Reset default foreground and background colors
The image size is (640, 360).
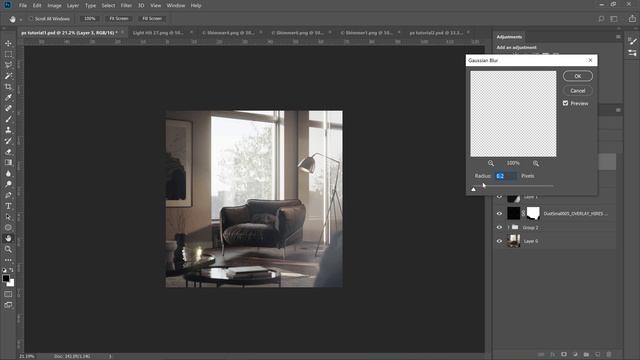coord(4,270)
